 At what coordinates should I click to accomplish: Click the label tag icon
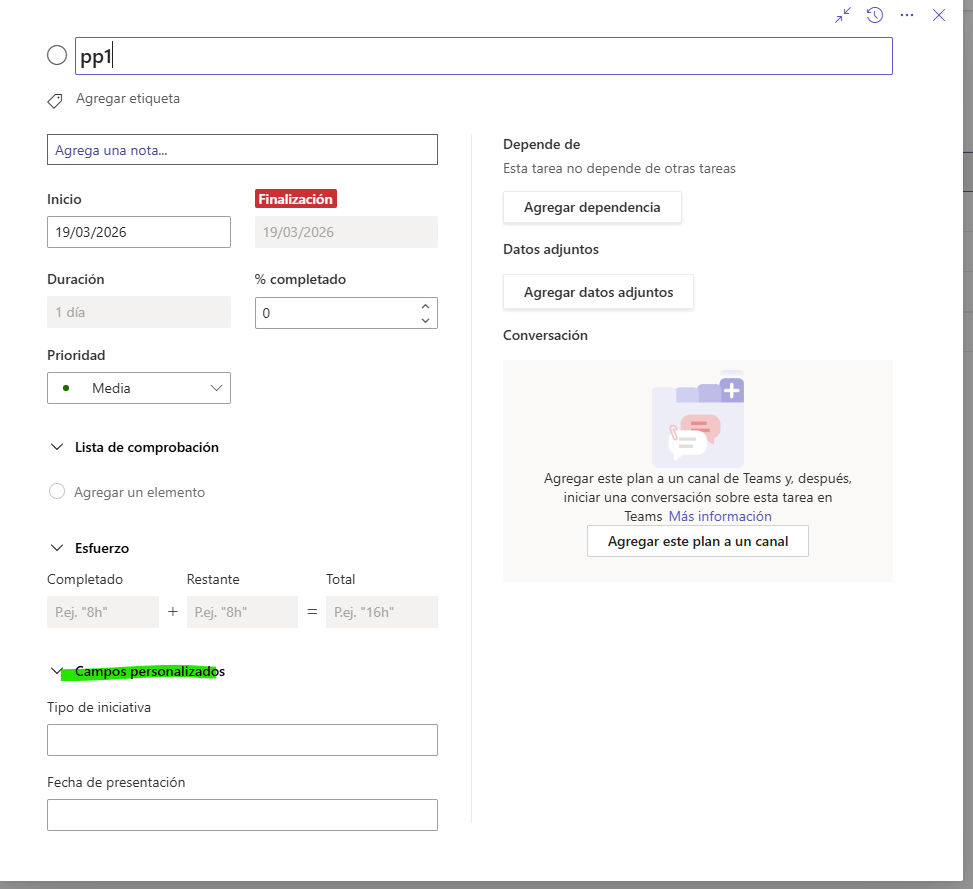tap(55, 101)
